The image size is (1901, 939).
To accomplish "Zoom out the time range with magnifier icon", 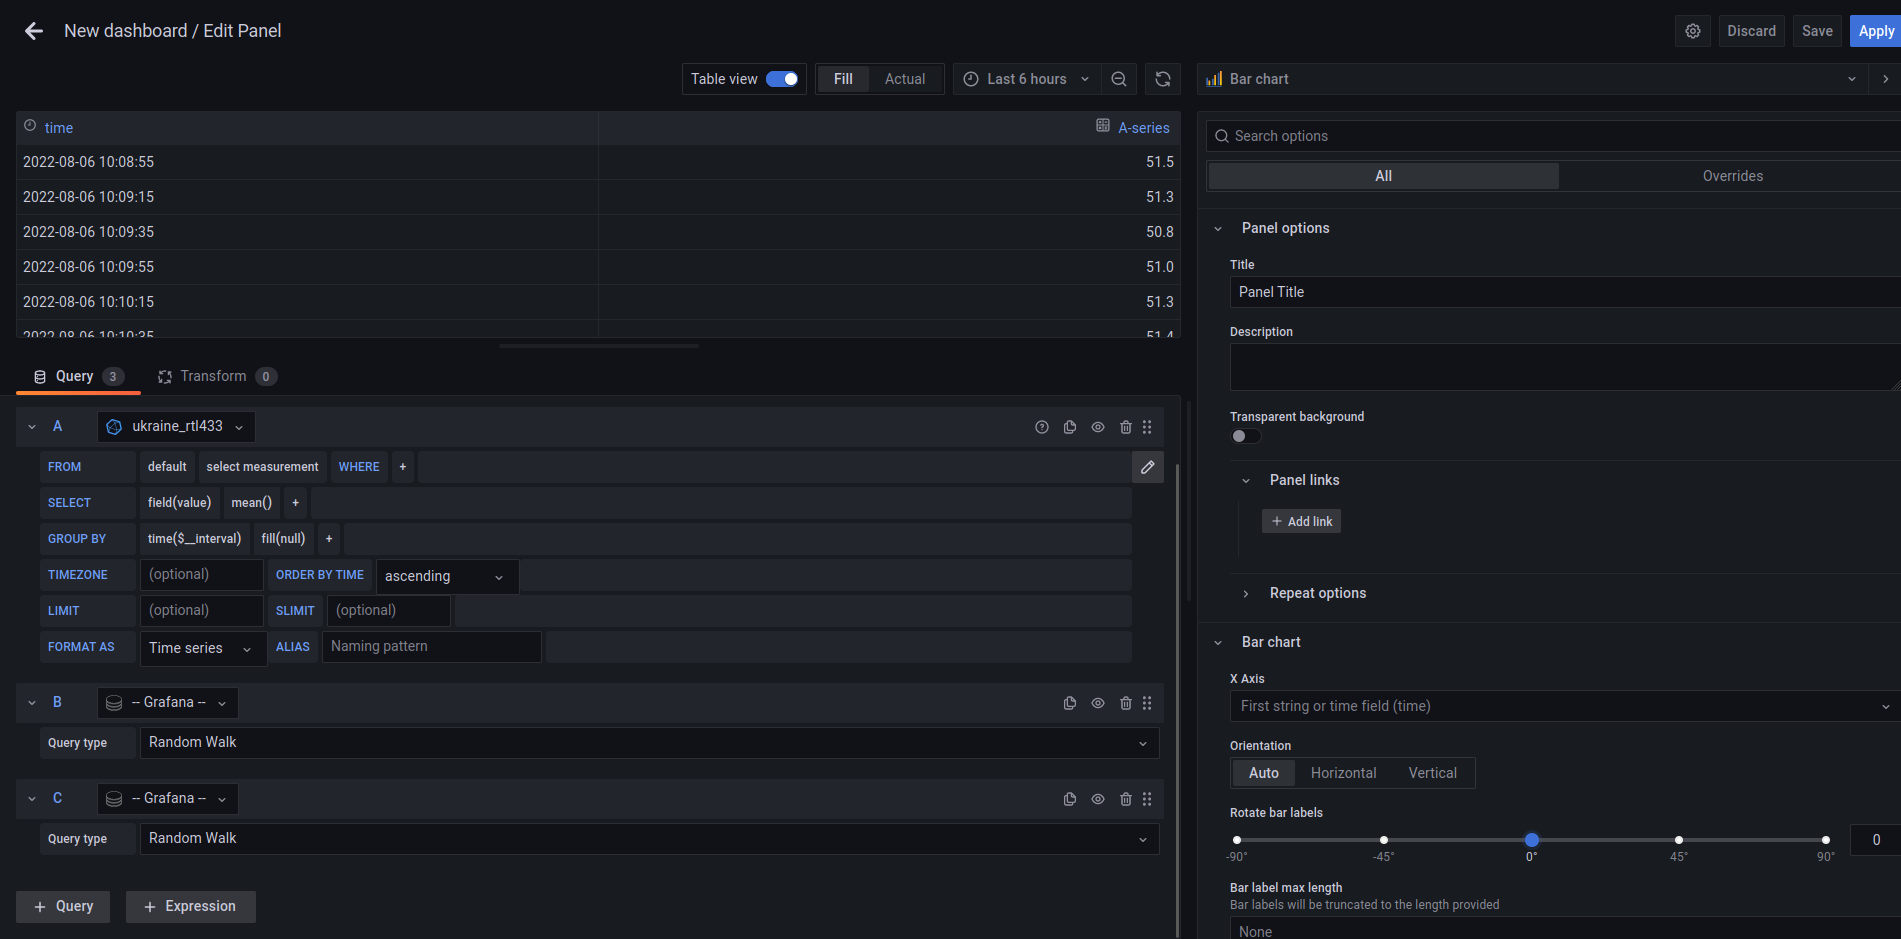I will coord(1118,78).
